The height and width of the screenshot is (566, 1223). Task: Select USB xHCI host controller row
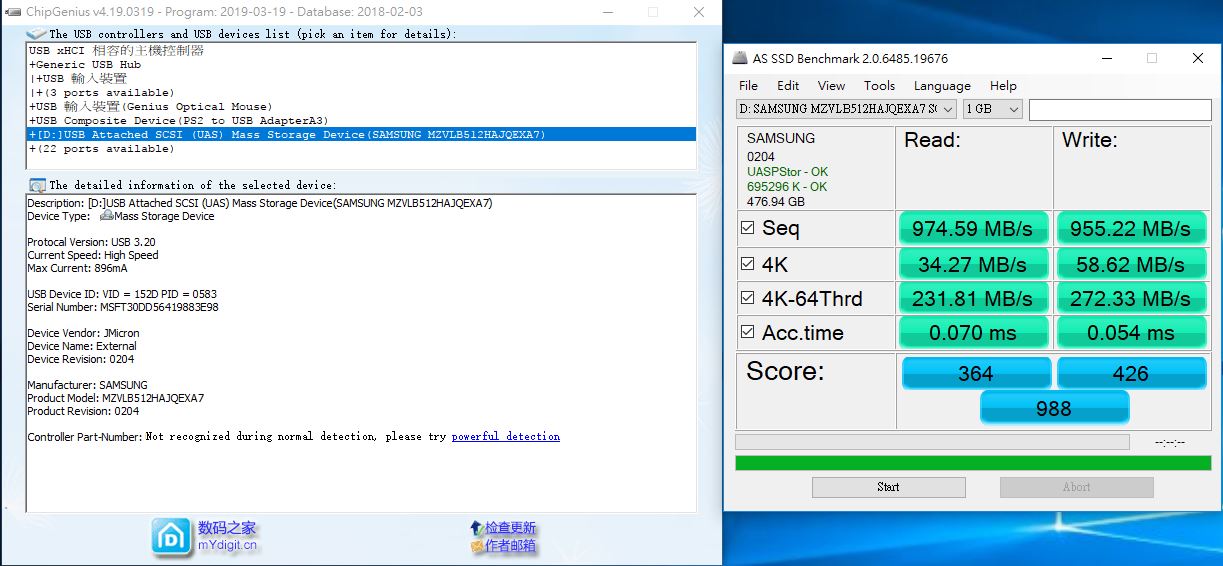point(361,50)
